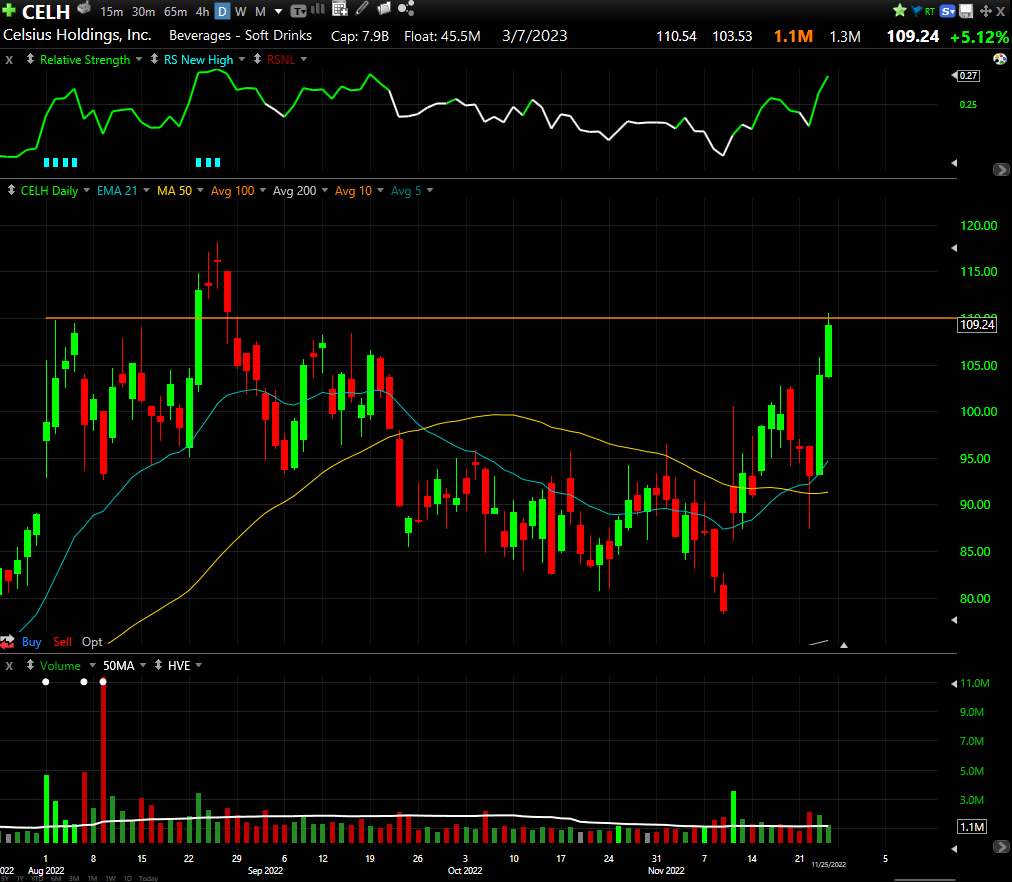Image resolution: width=1012 pixels, height=882 pixels.
Task: Open the chart template icon
Action: pos(298,11)
